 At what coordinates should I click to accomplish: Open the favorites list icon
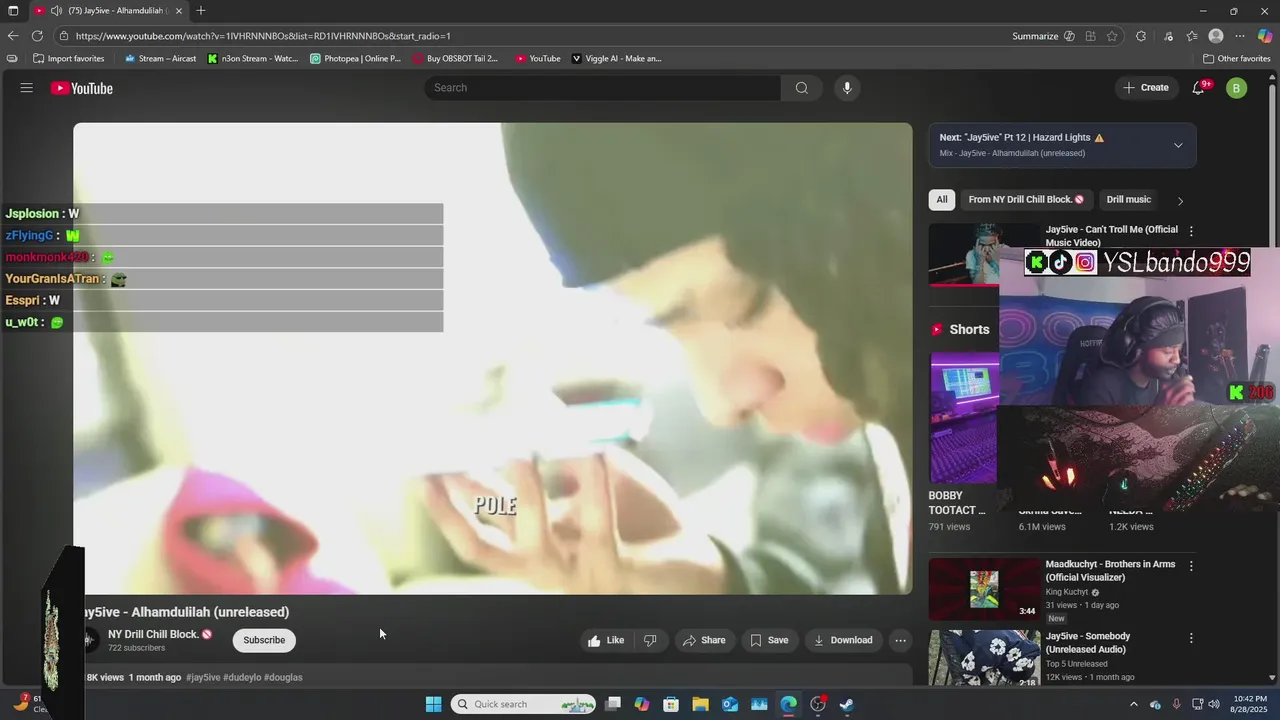(x=1192, y=36)
